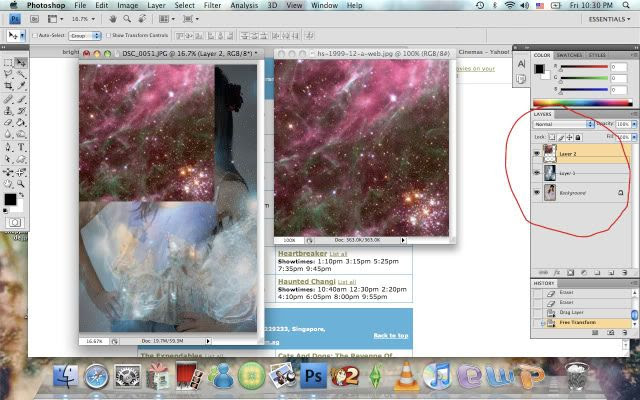Click the Rotate View tool in application bar
640x400 pixels.
pos(142,19)
